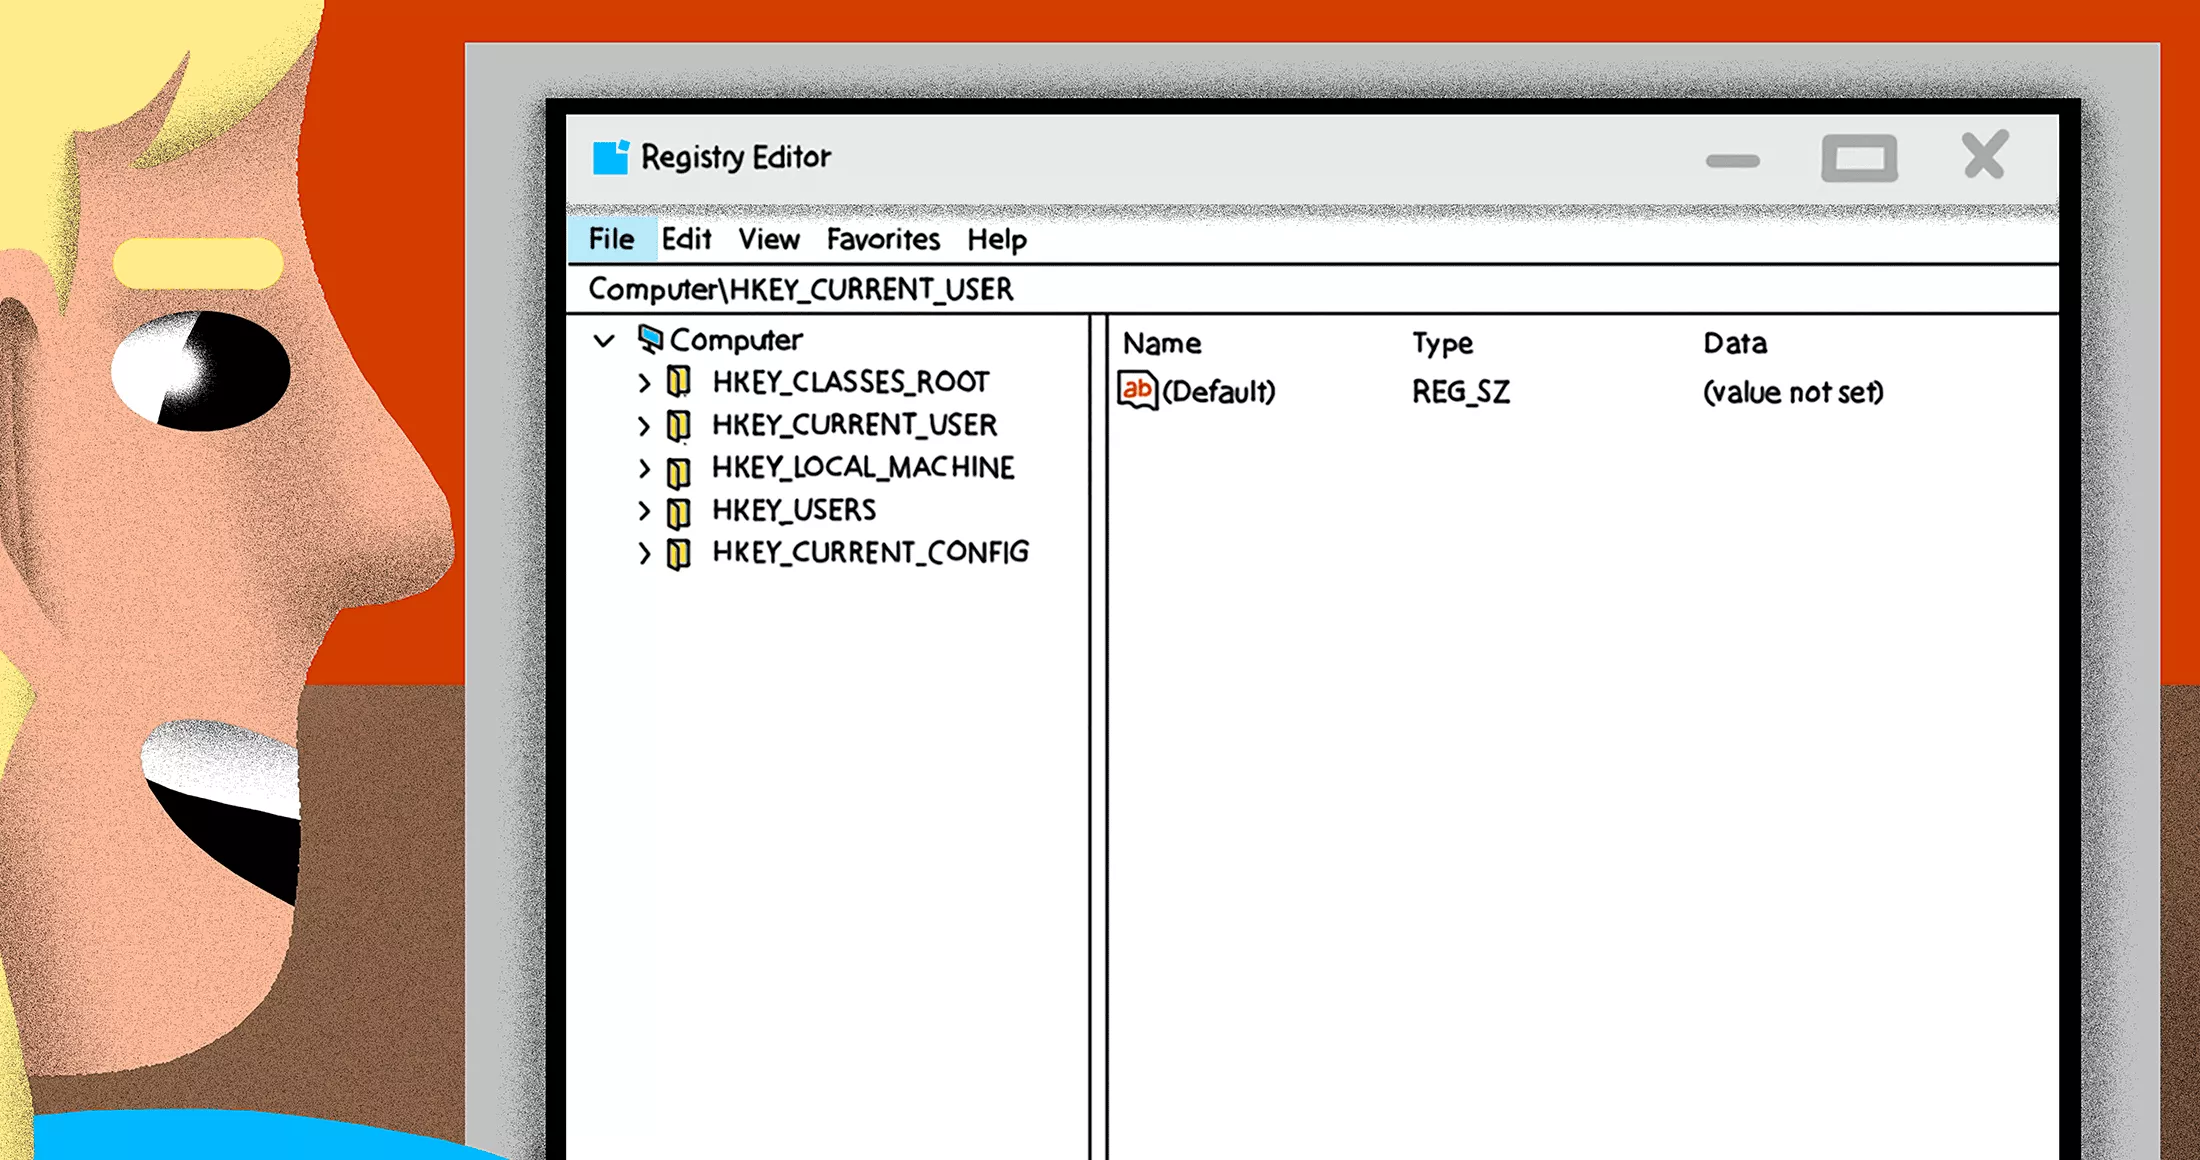Open the File menu
Image resolution: width=2200 pixels, height=1160 pixels.
coord(612,240)
